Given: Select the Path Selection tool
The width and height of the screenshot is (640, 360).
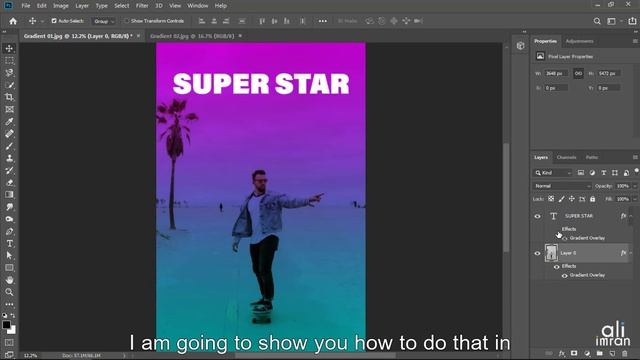Looking at the screenshot, I should click(9, 256).
